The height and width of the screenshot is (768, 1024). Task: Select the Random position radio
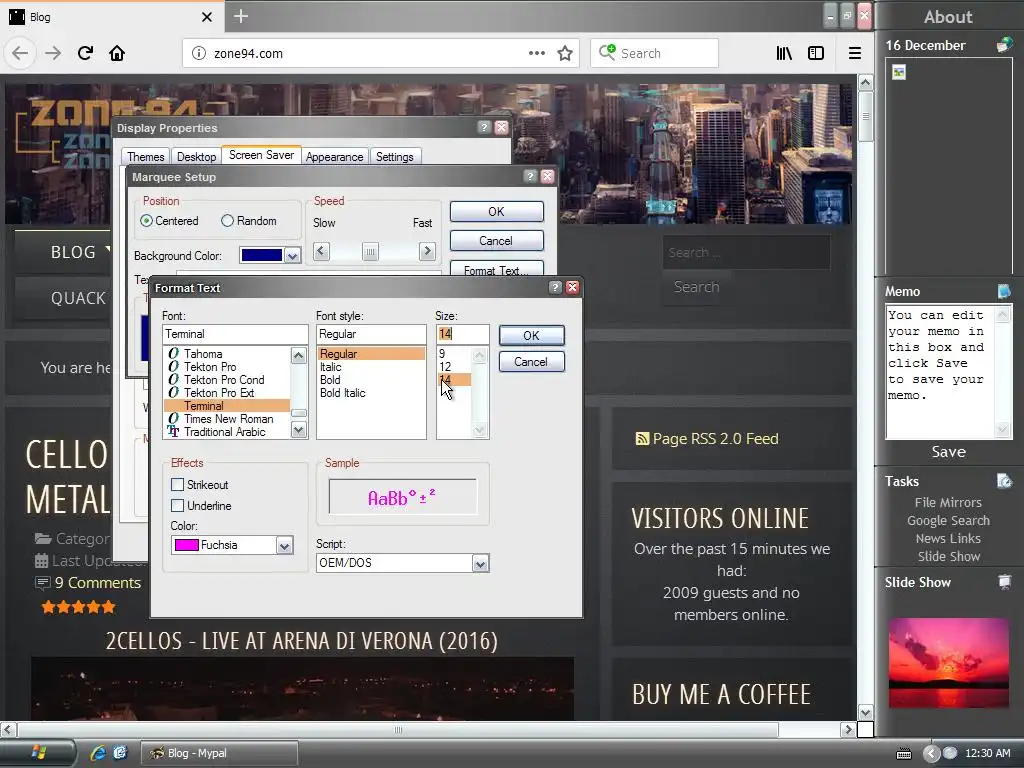227,221
